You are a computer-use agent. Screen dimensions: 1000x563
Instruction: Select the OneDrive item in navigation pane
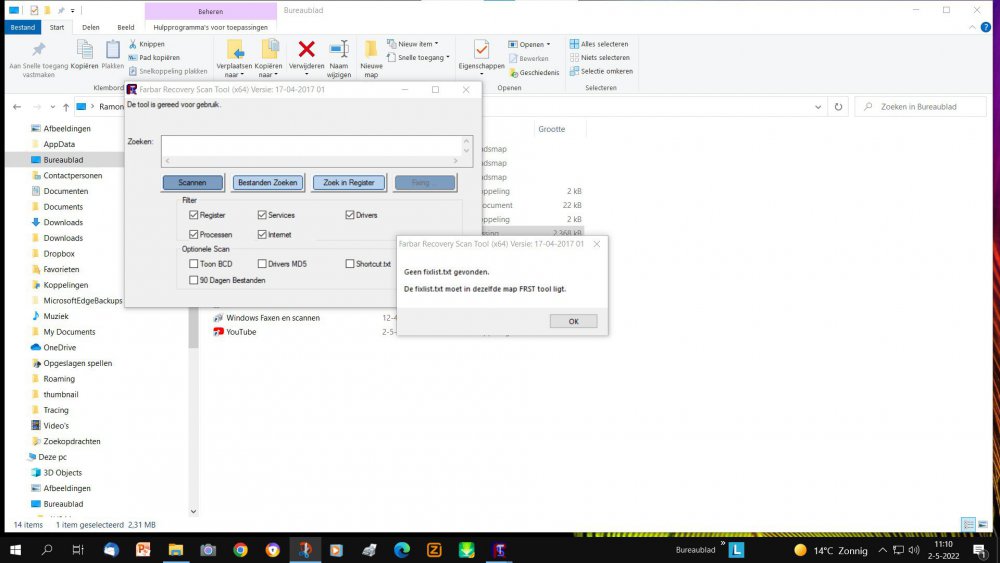tap(59, 348)
